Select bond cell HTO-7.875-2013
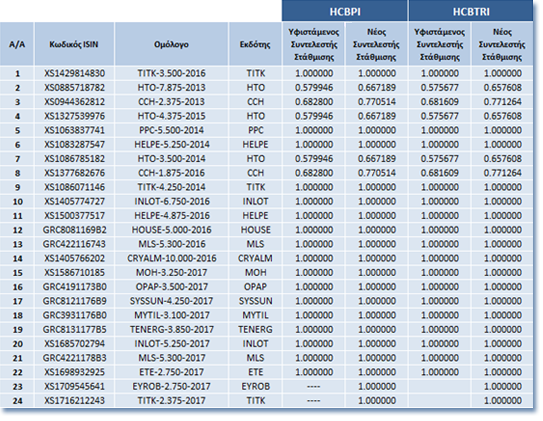543x421 pixels. 171,88
